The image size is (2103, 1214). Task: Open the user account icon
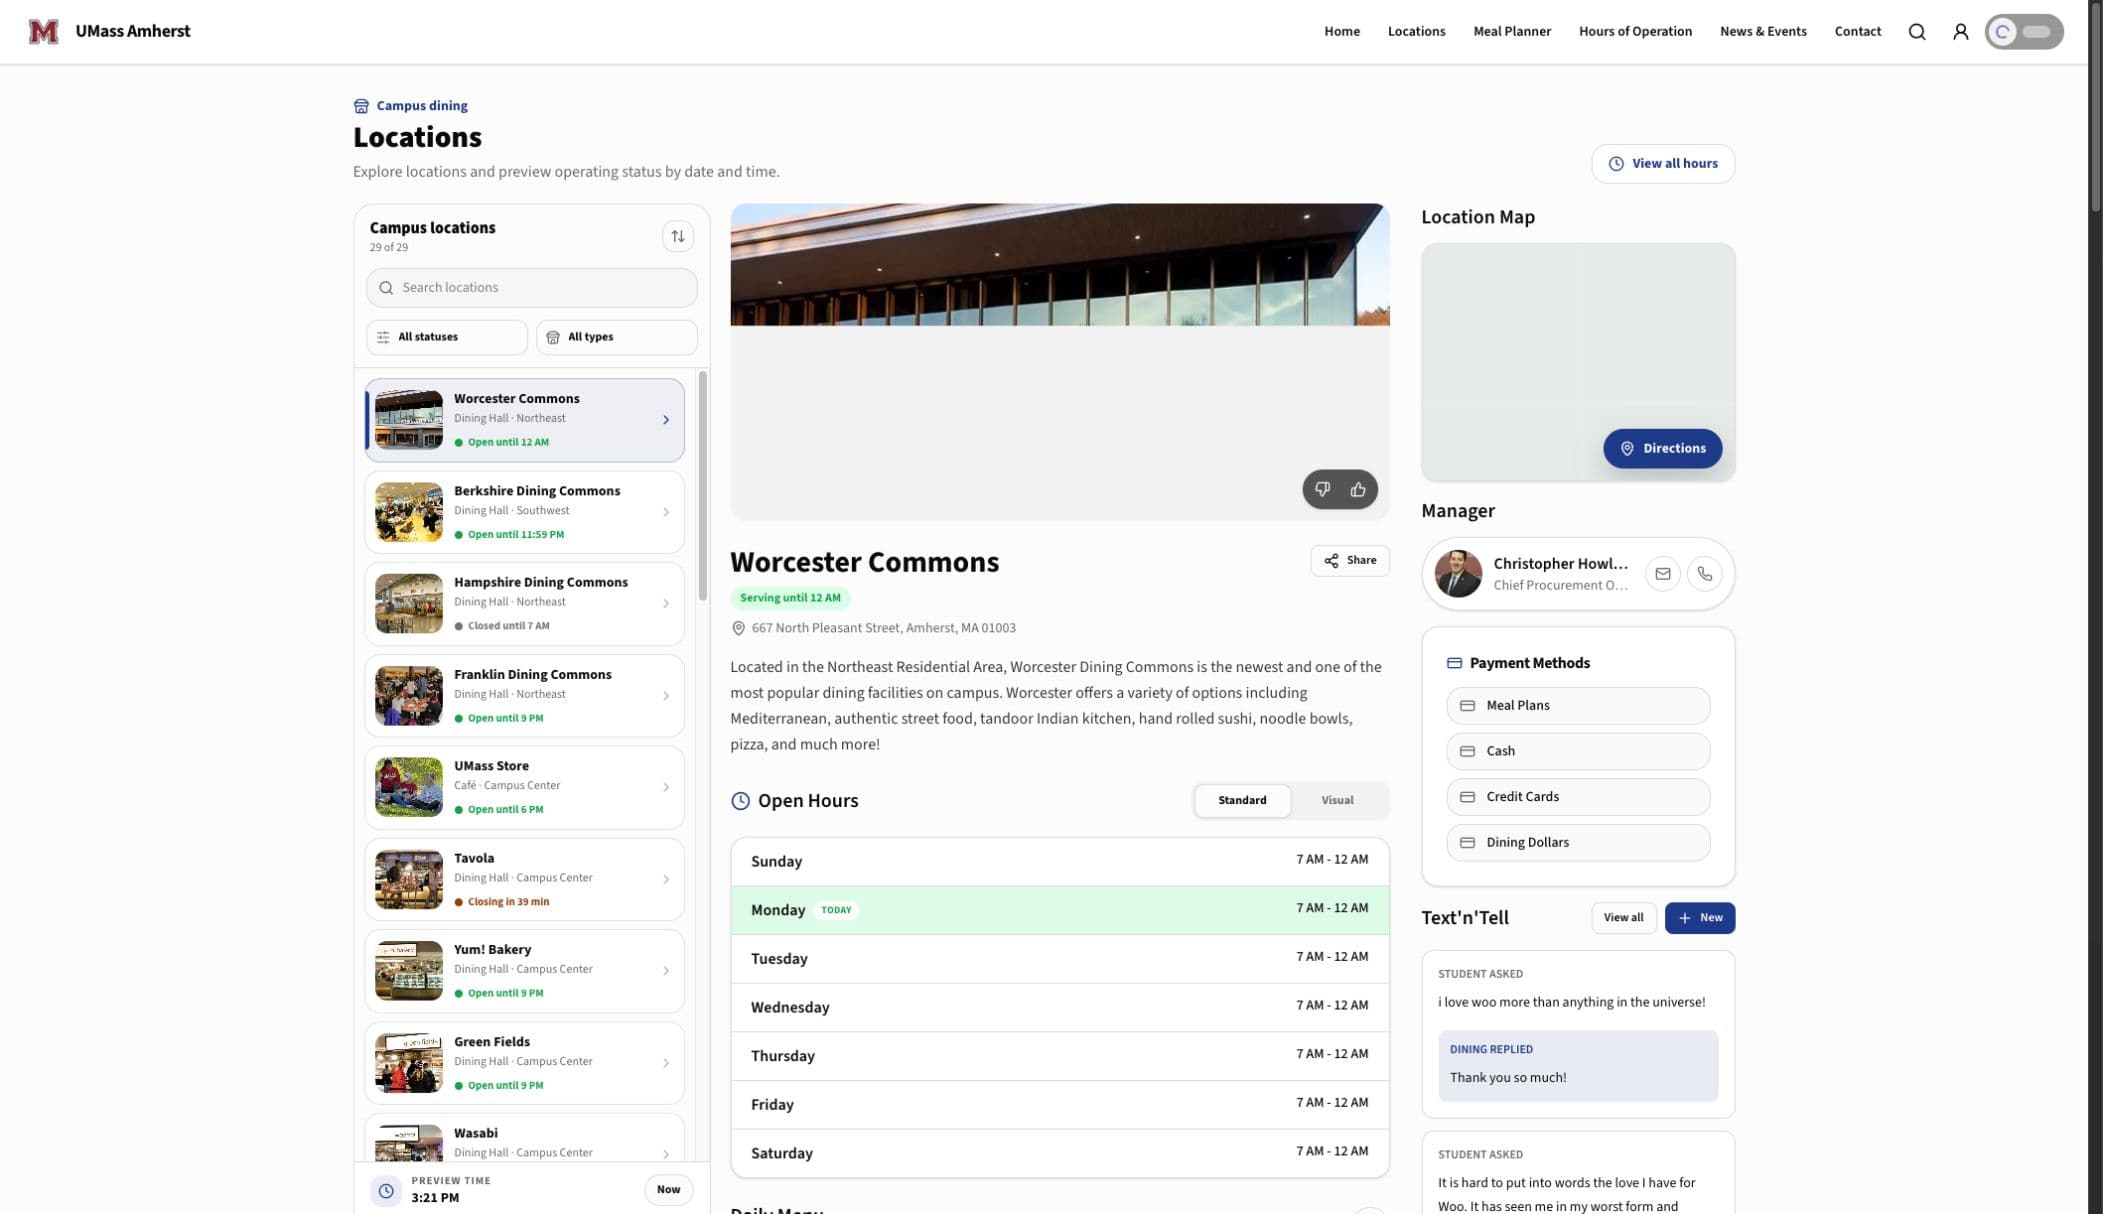(x=1960, y=32)
